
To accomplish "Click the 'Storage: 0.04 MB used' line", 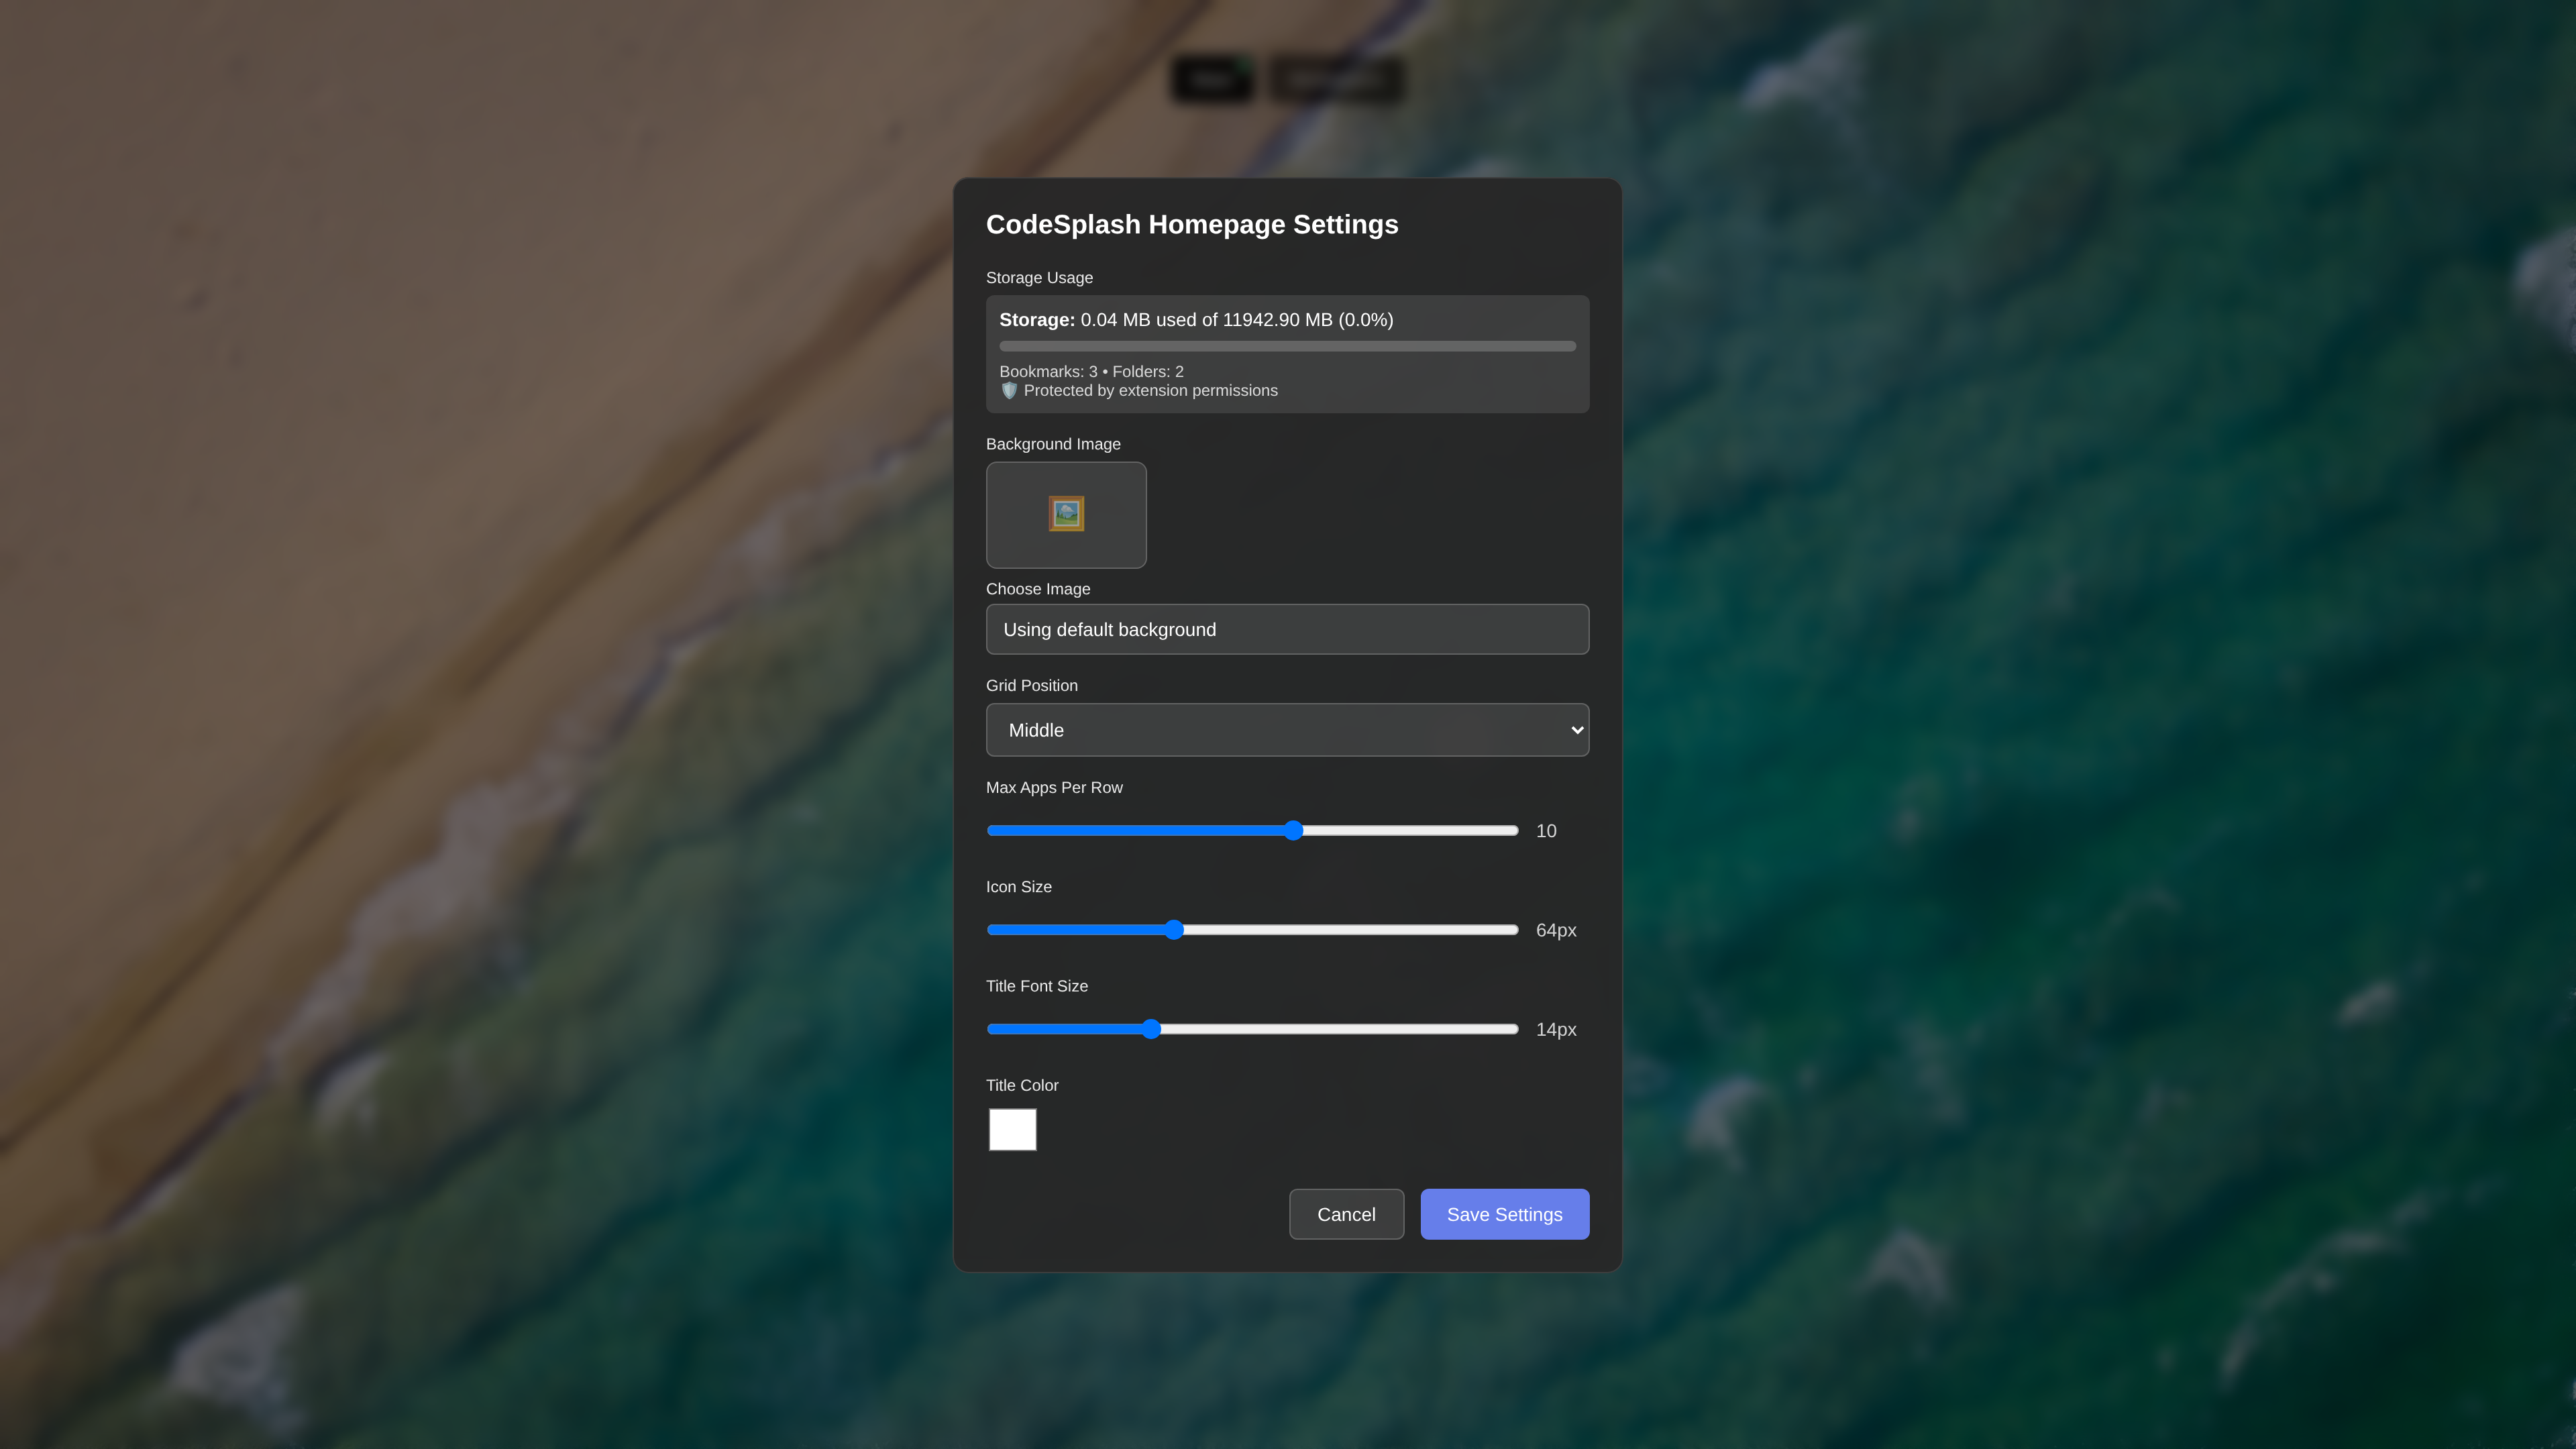I will click(1196, 320).
